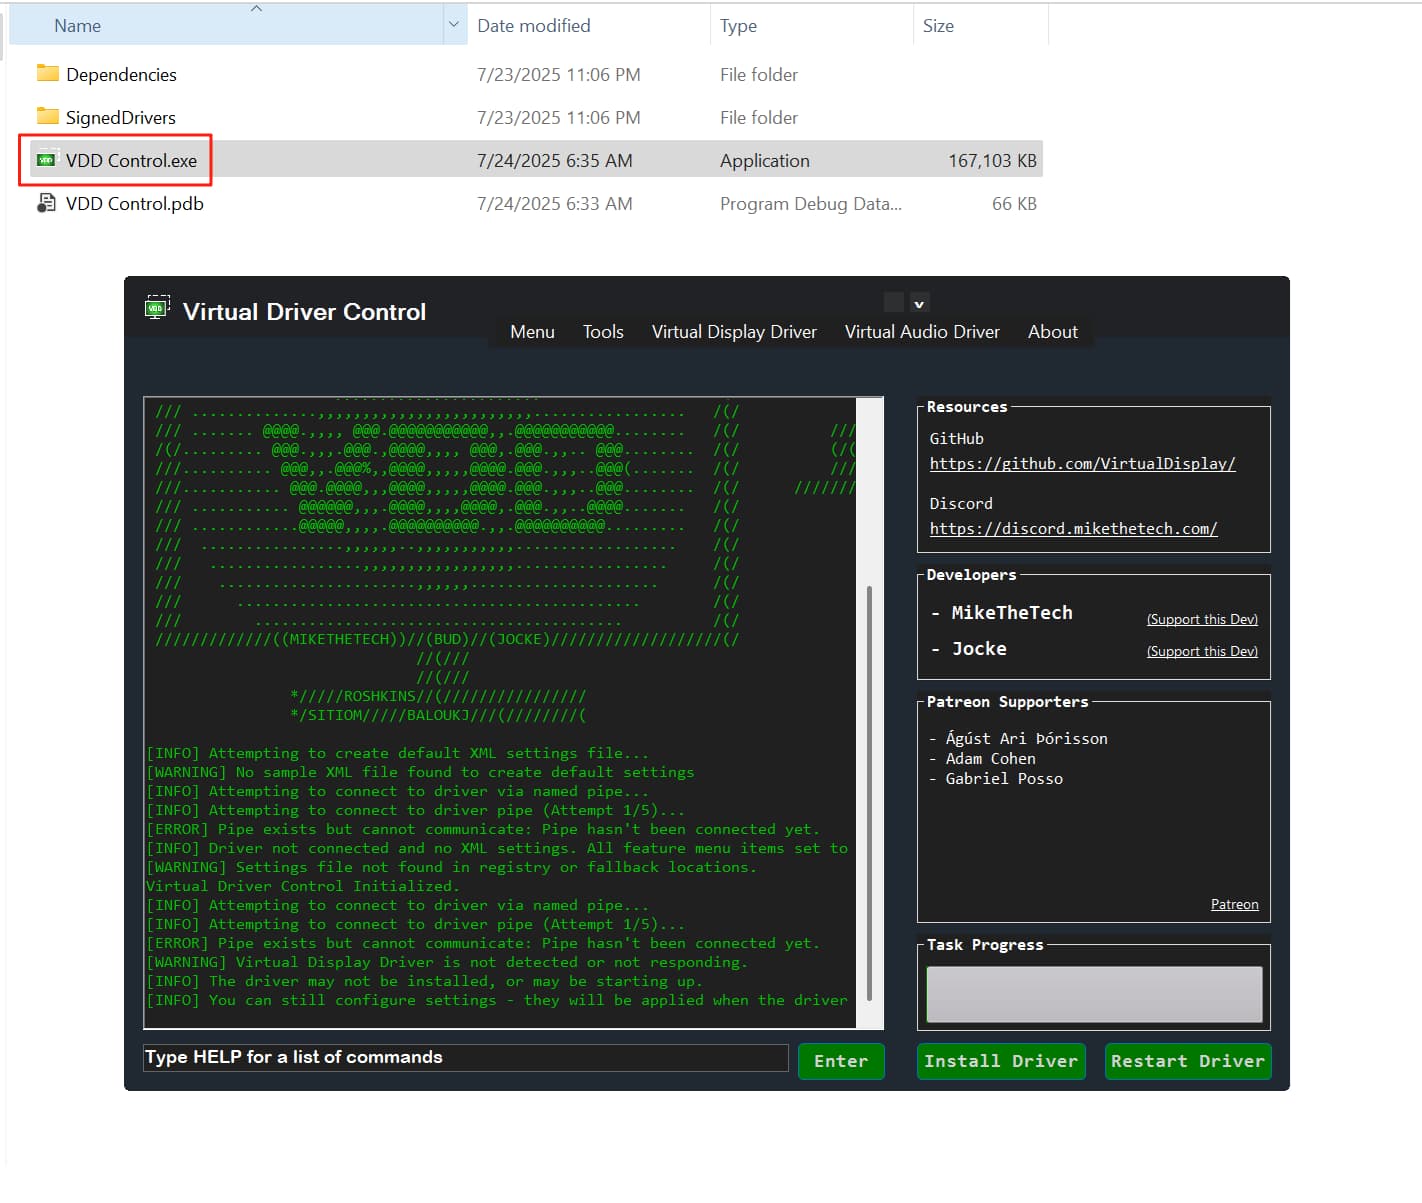1422x1203 pixels.
Task: Open the Virtual Audio Driver menu
Action: [x=921, y=332]
